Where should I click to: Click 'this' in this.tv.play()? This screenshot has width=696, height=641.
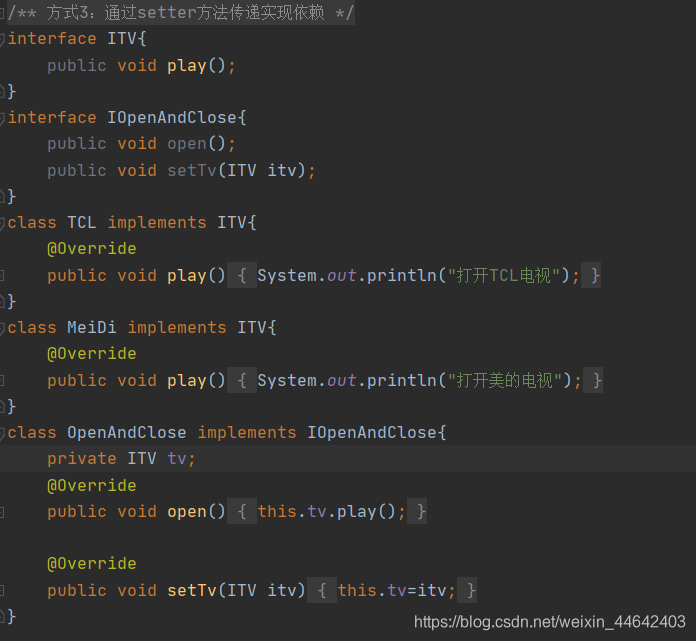[277, 511]
